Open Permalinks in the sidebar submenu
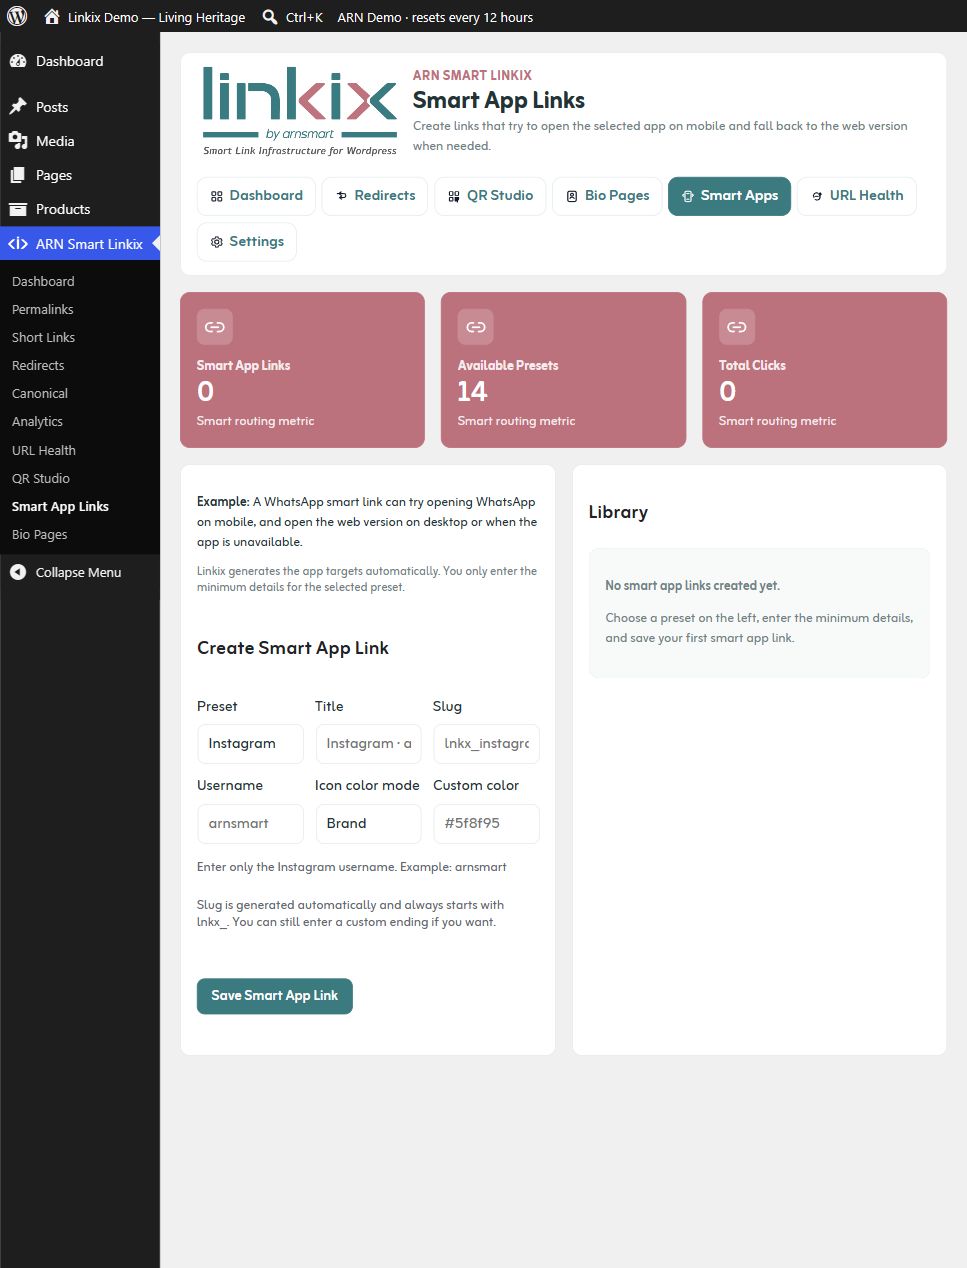This screenshot has width=967, height=1268. [43, 309]
